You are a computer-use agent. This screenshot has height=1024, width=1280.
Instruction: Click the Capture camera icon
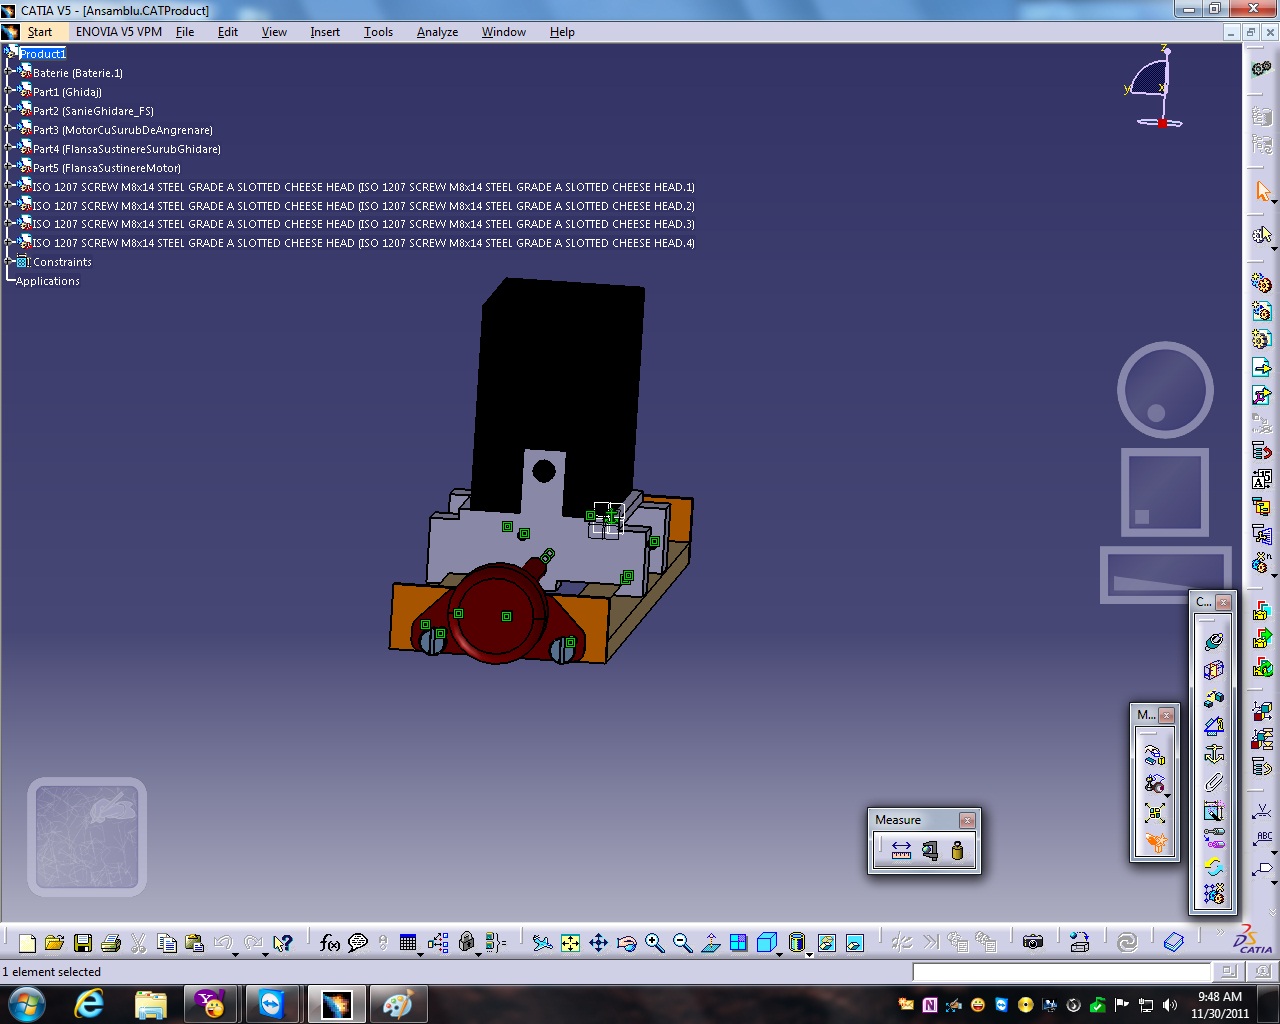[x=1033, y=942]
